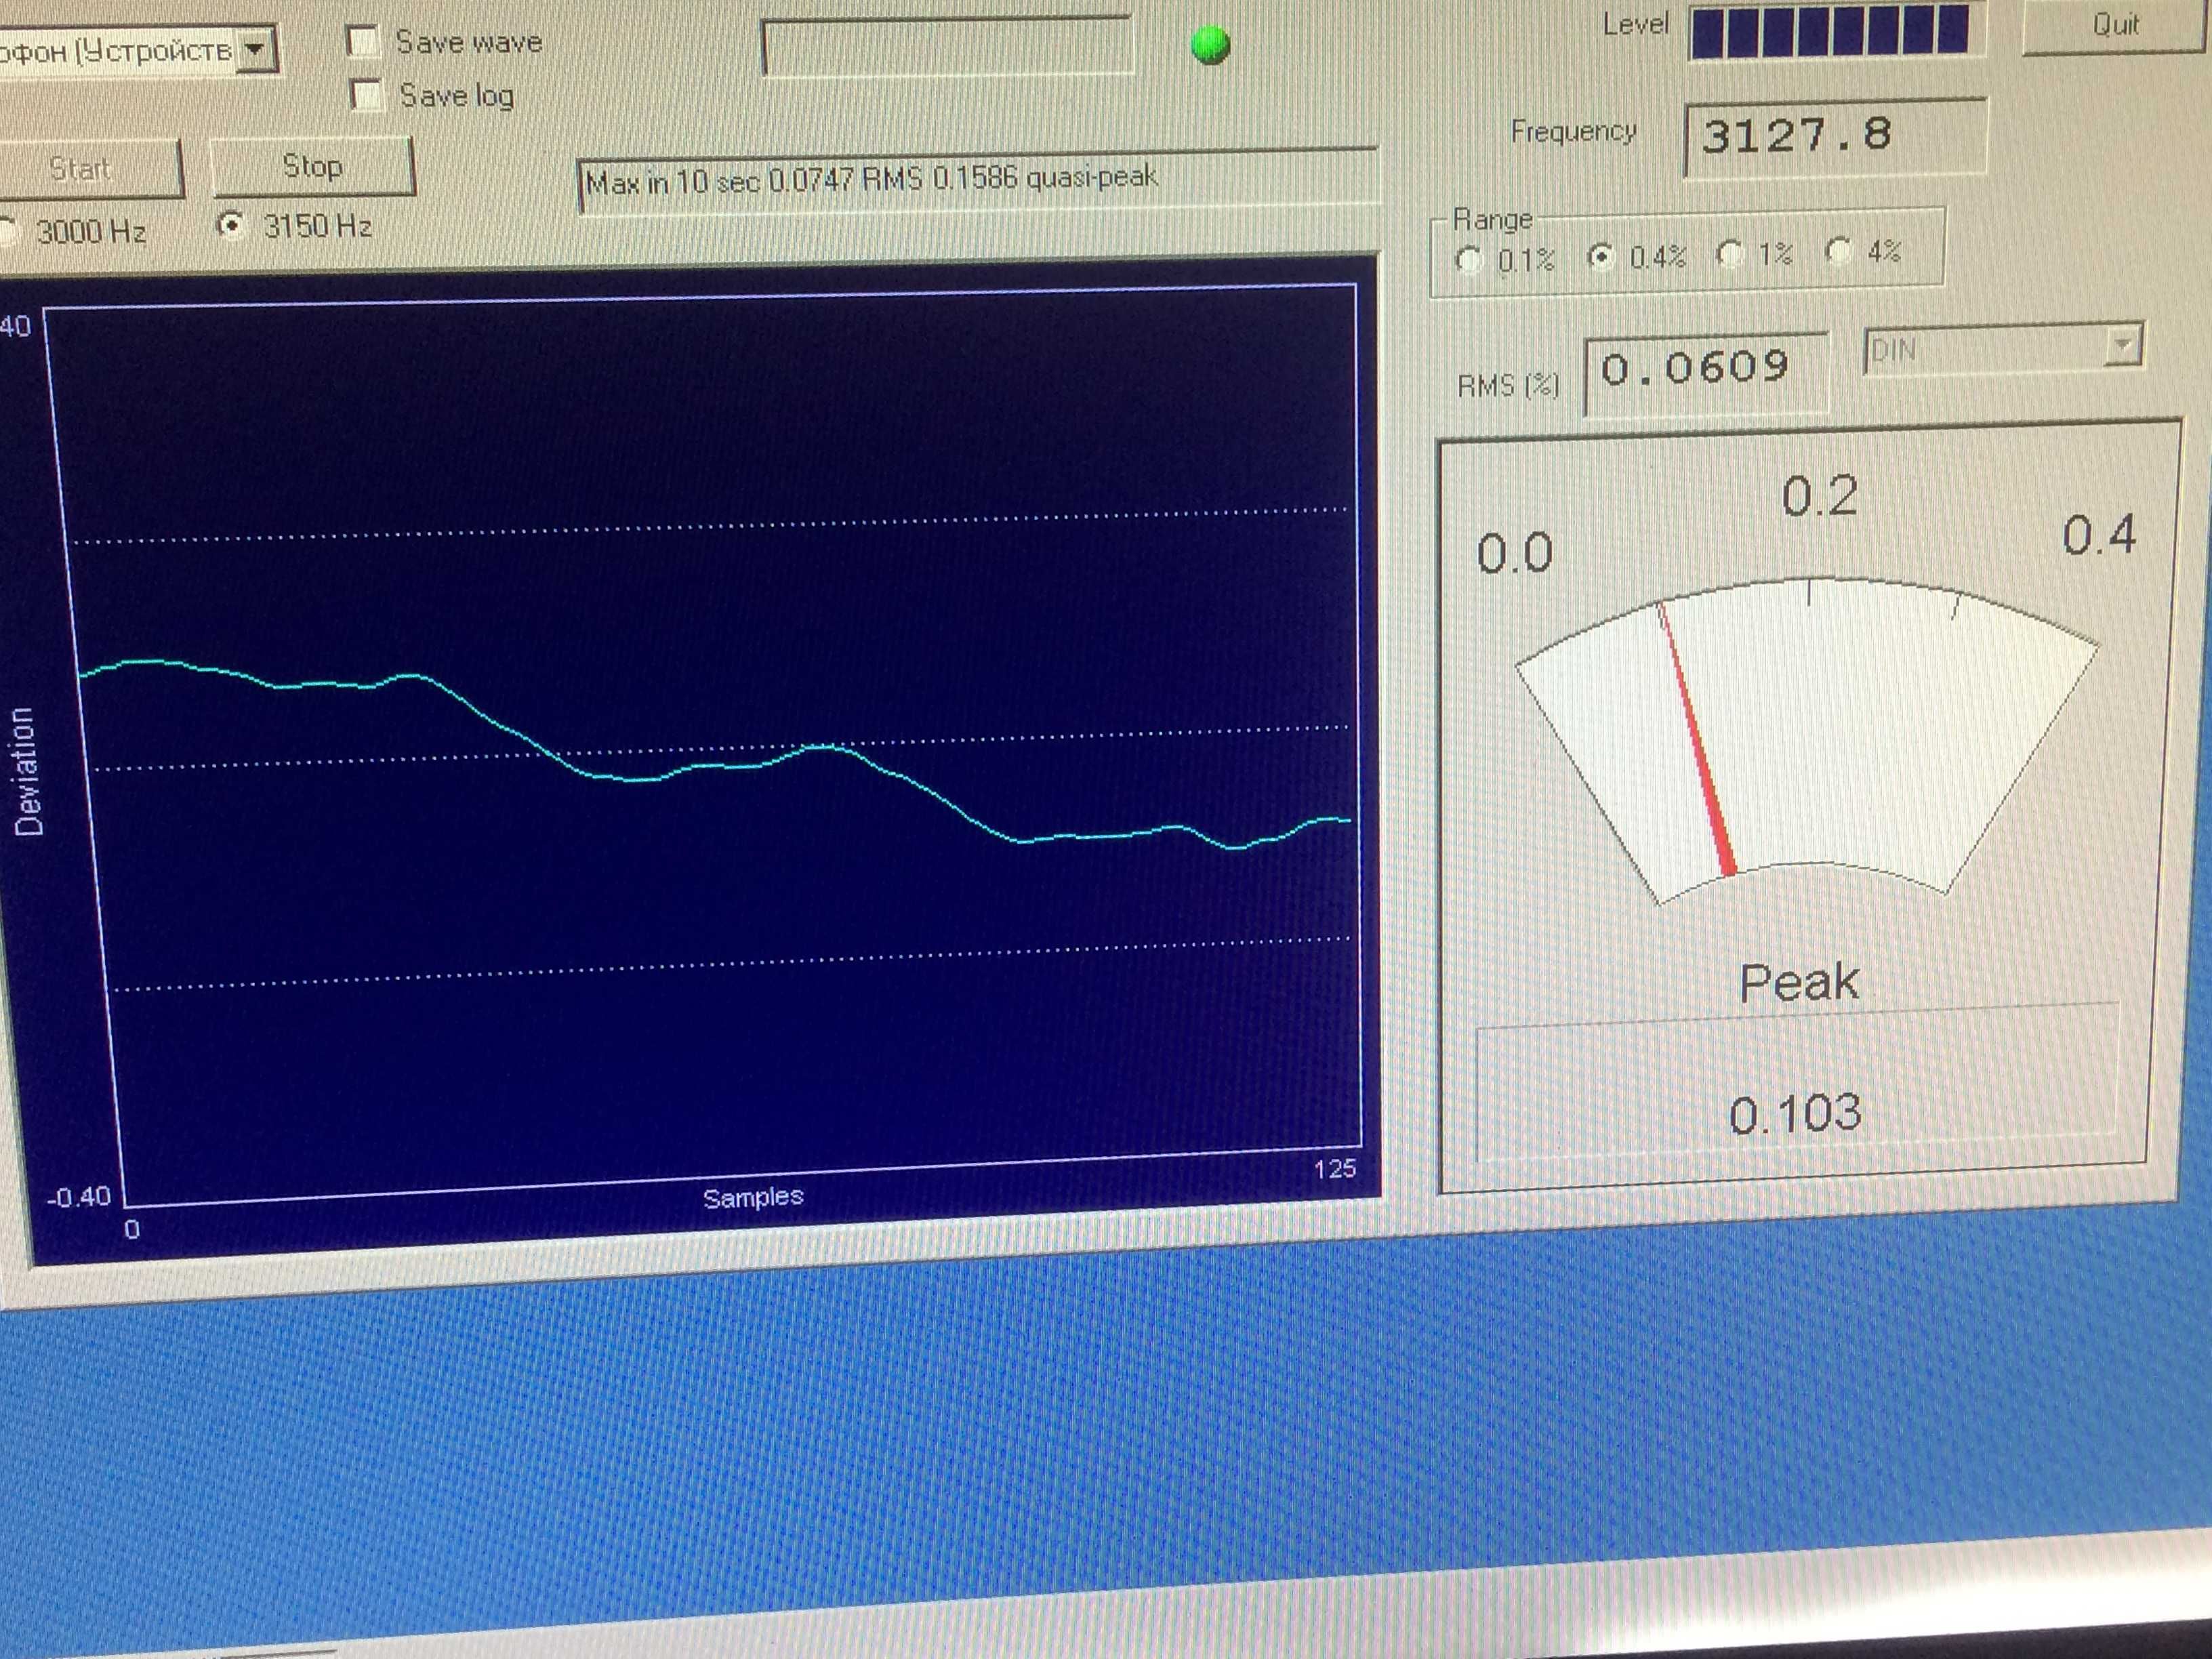
Task: Click the 0.2 mark on the meter
Action: pyautogui.click(x=1819, y=496)
